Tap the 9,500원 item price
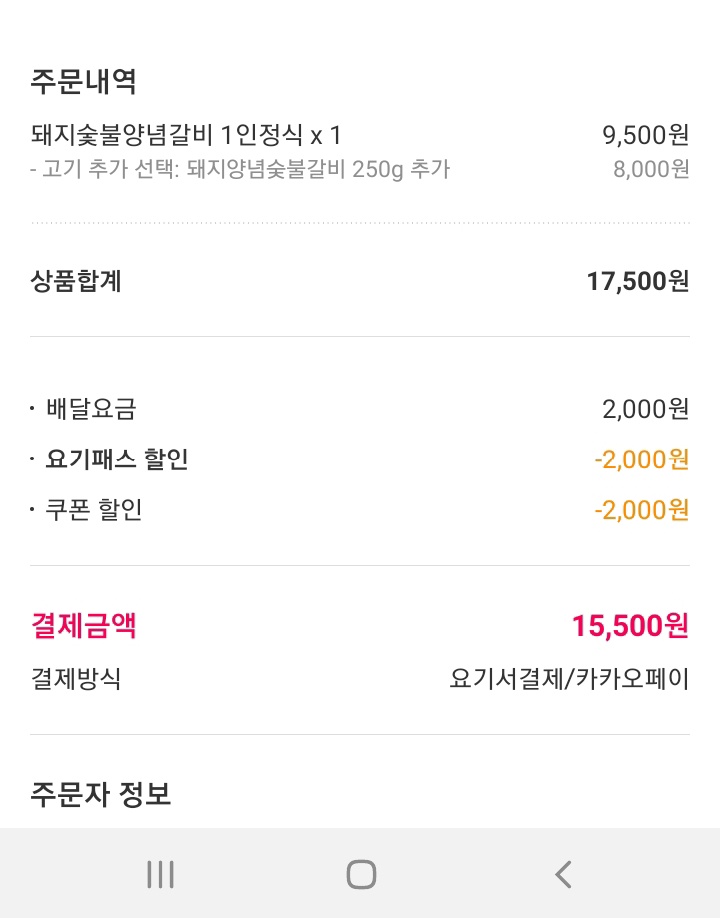Screen dimensions: 720x918 click(645, 135)
